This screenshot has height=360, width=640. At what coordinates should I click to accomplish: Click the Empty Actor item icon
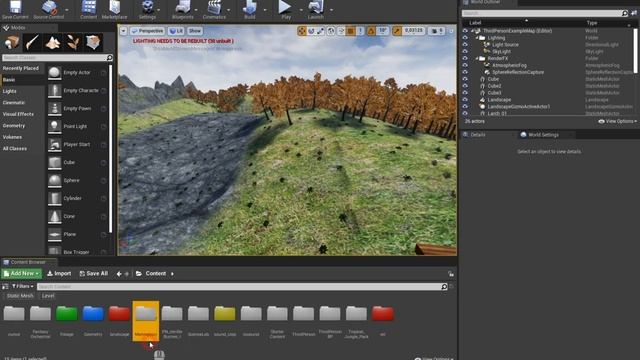54,73
